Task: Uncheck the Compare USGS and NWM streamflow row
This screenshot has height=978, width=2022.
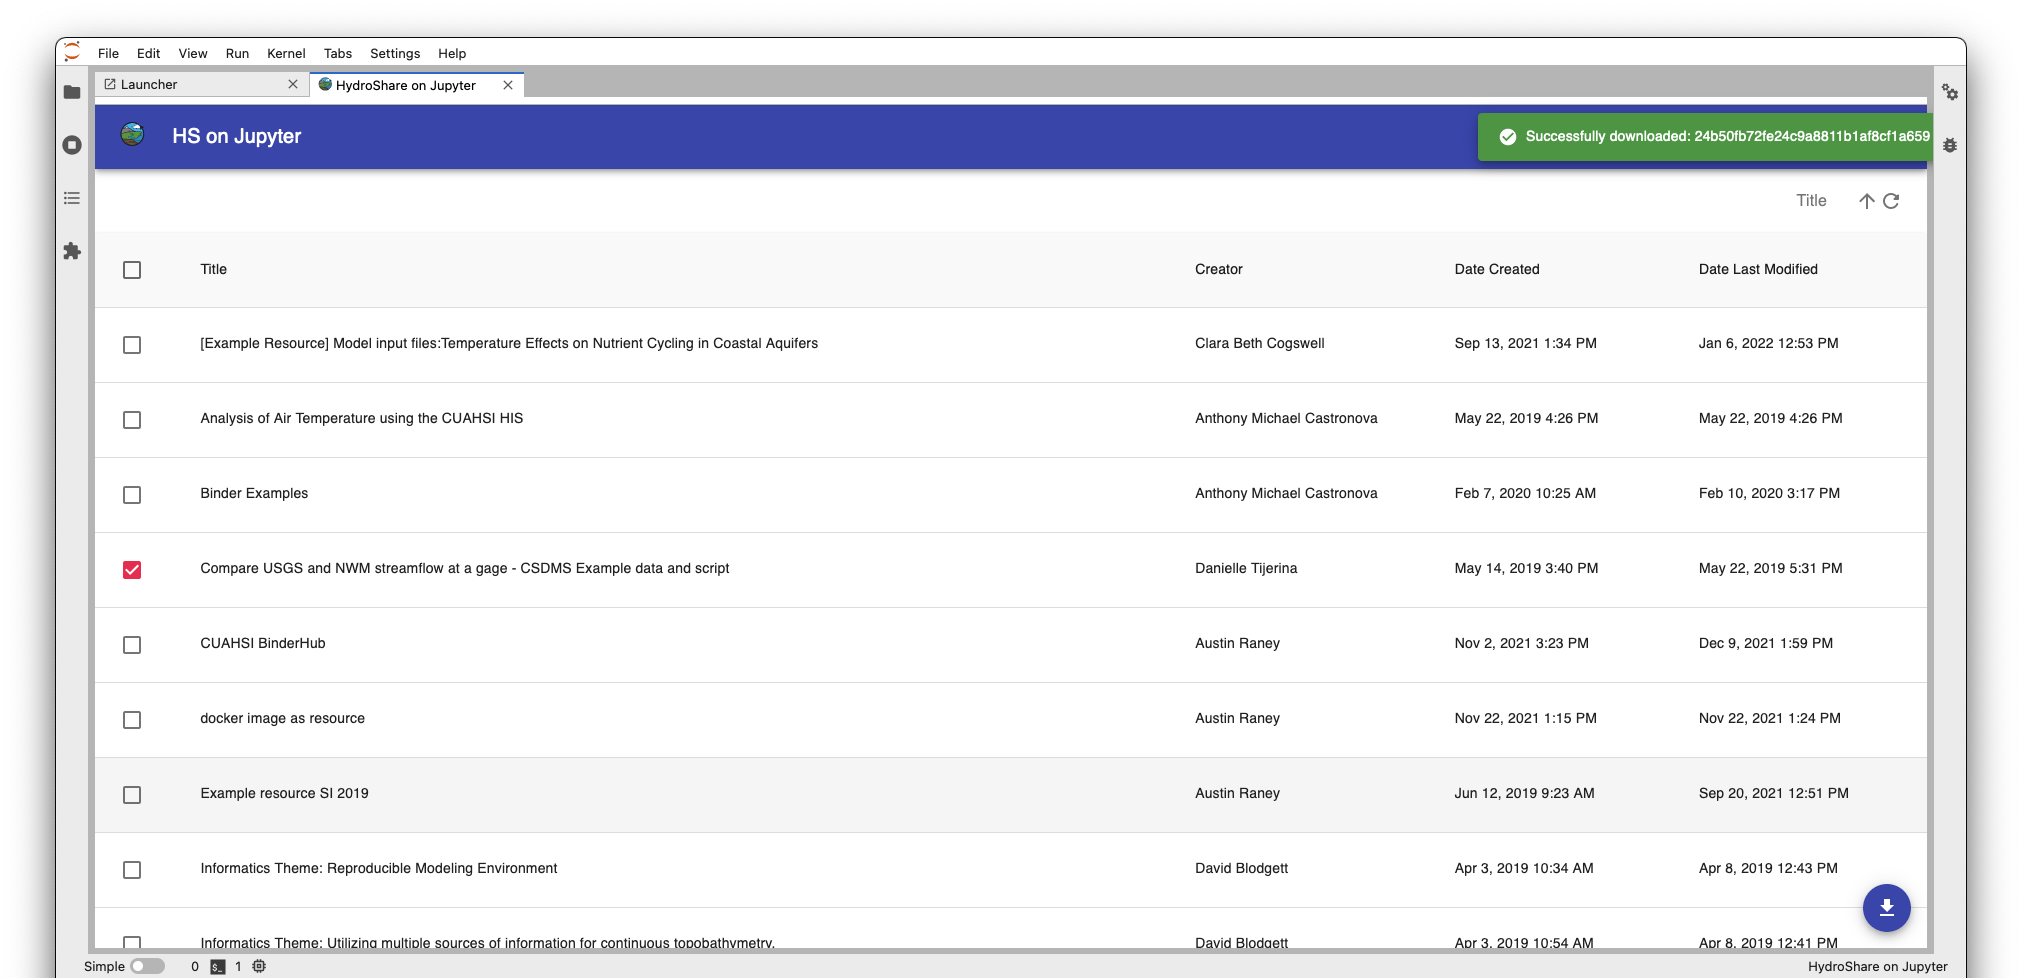Action: (132, 570)
